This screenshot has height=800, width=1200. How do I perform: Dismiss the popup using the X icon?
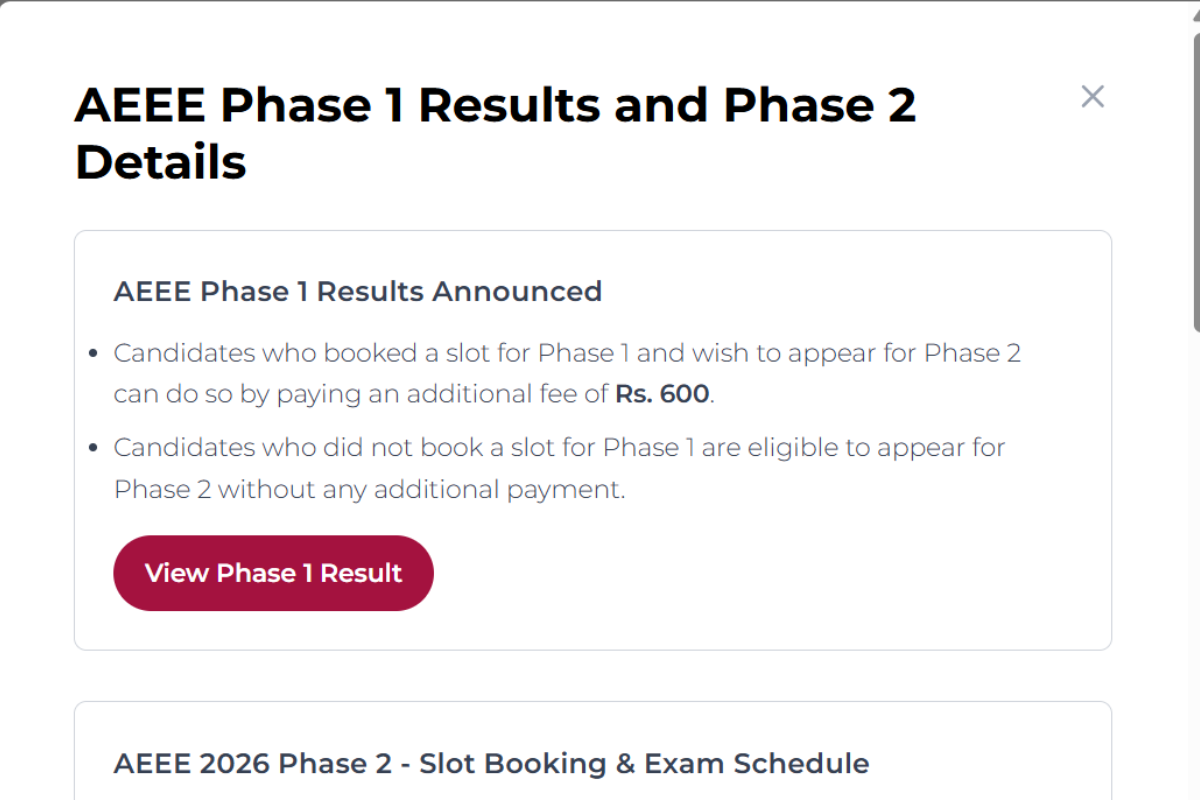[1092, 96]
